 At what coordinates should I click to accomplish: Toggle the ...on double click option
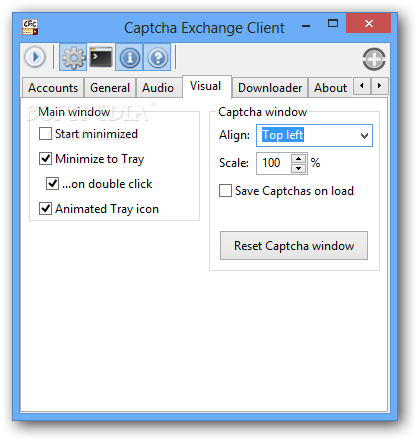click(x=52, y=184)
